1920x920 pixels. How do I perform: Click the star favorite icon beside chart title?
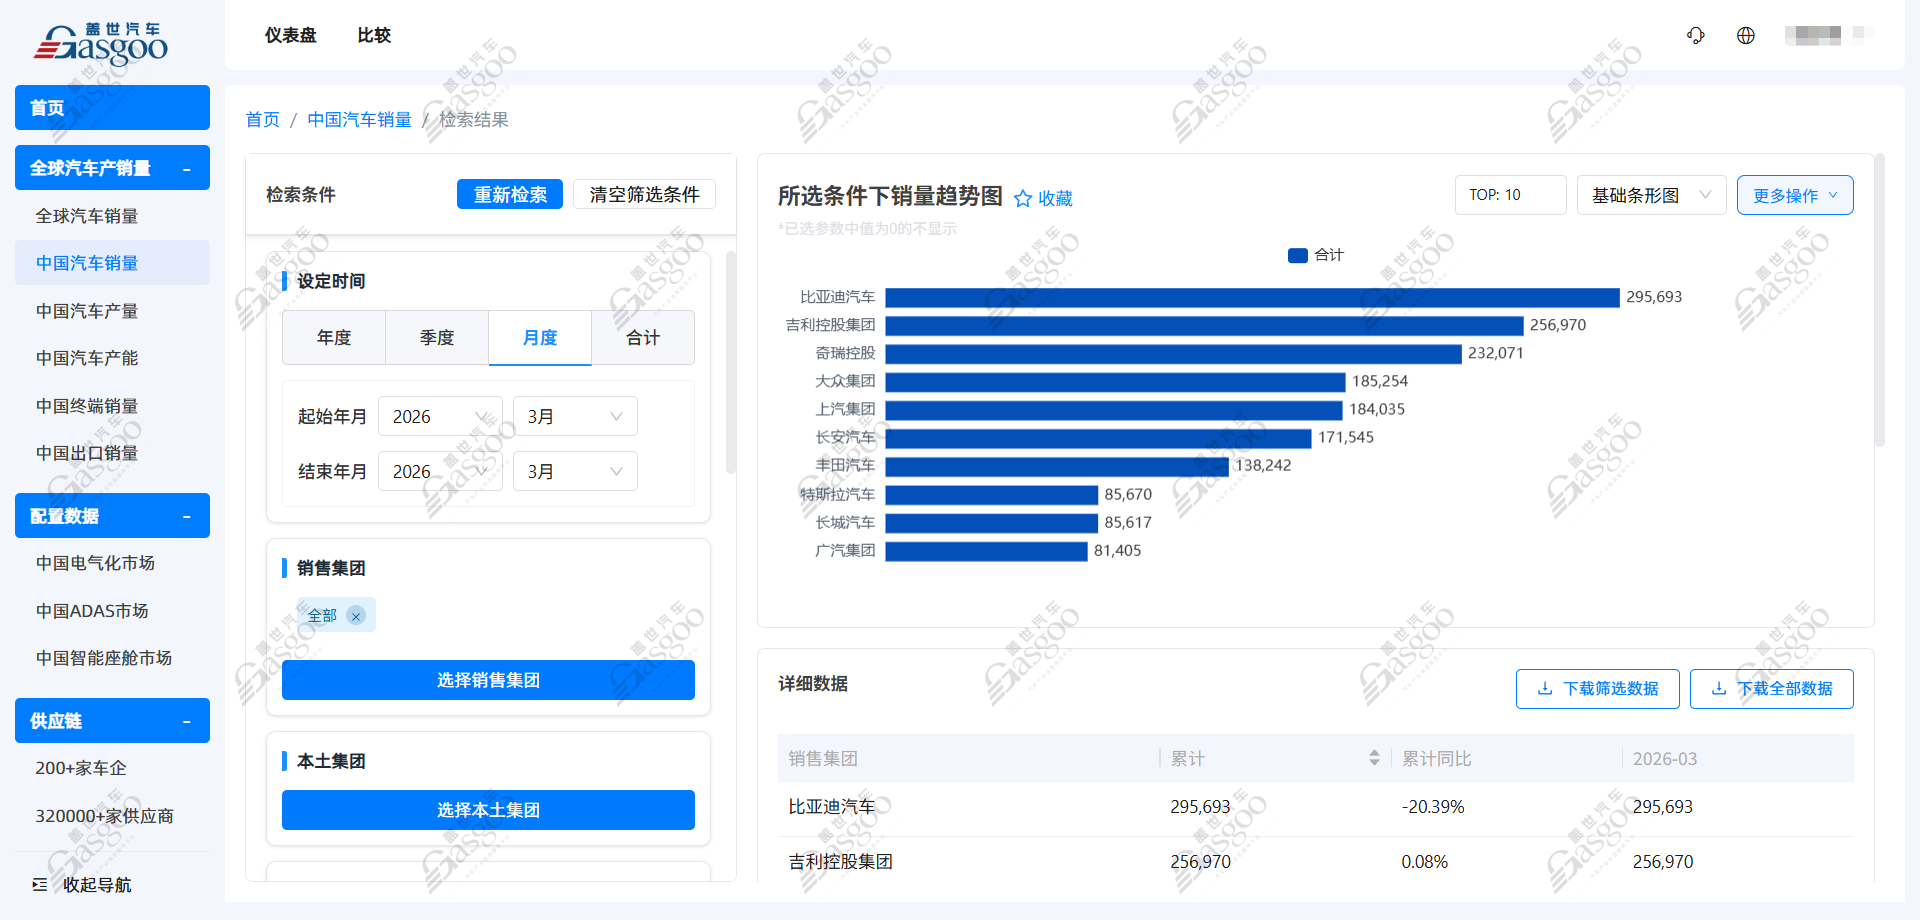click(1022, 198)
